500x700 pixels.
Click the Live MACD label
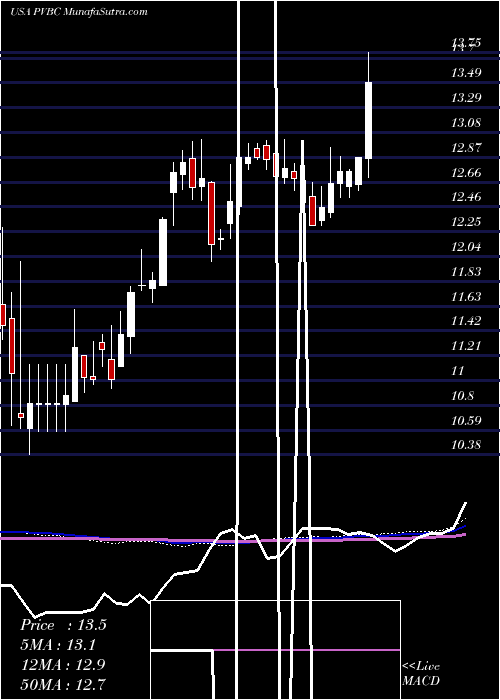[421, 674]
